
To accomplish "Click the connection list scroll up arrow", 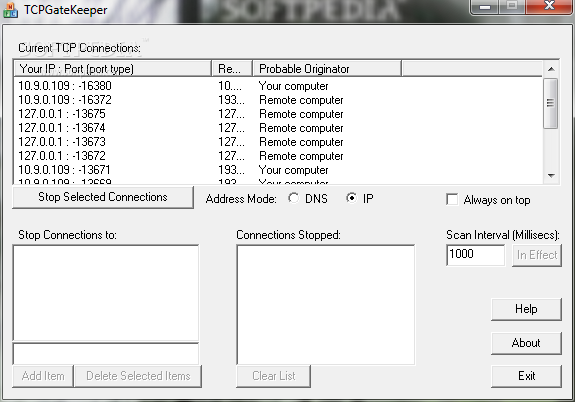I will pyautogui.click(x=551, y=69).
